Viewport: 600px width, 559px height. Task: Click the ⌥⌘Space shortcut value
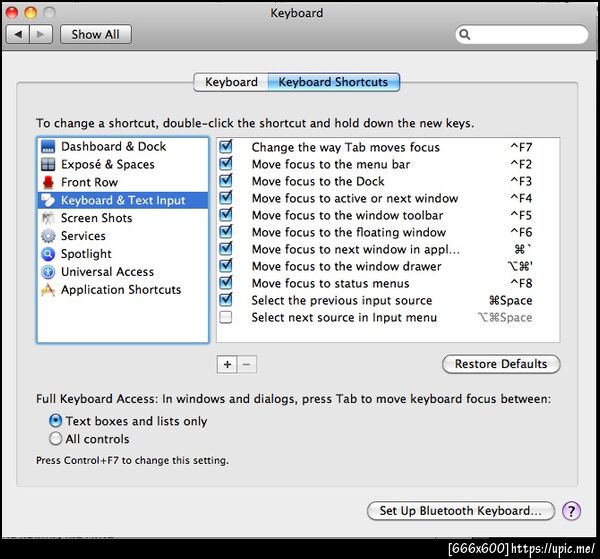pyautogui.click(x=505, y=318)
